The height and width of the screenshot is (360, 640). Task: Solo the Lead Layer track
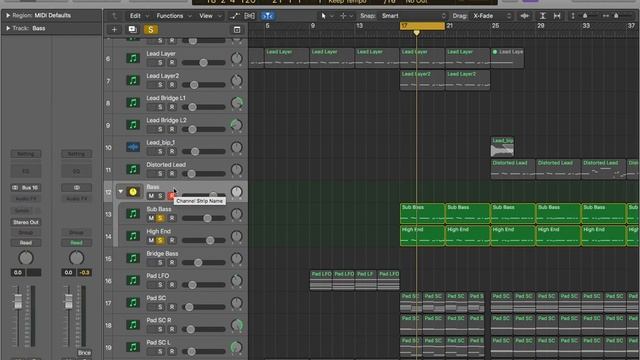click(x=160, y=62)
